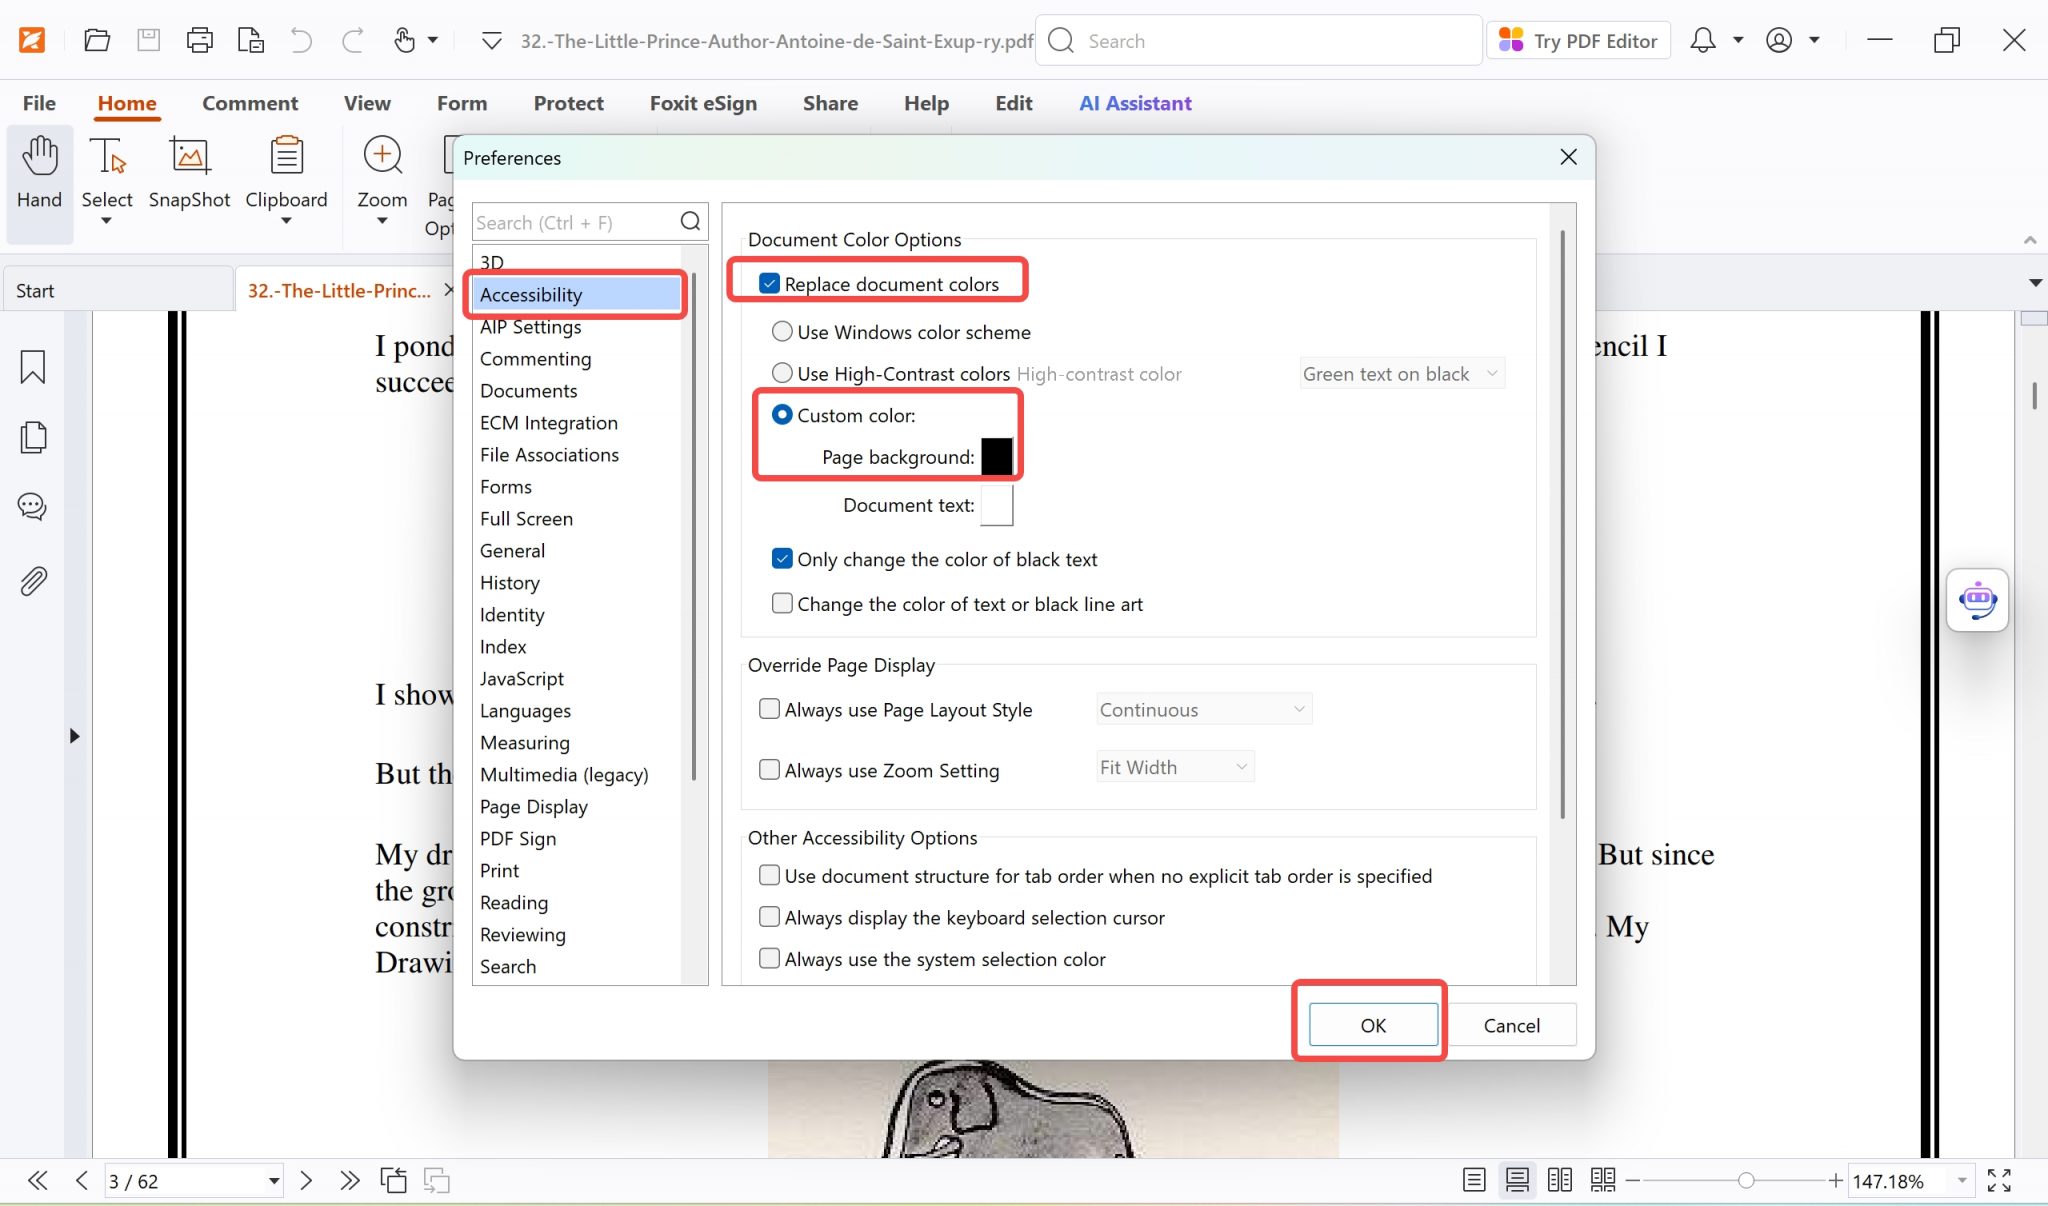This screenshot has height=1206, width=2048.
Task: Check Change the color of text or black line art
Action: [x=782, y=603]
